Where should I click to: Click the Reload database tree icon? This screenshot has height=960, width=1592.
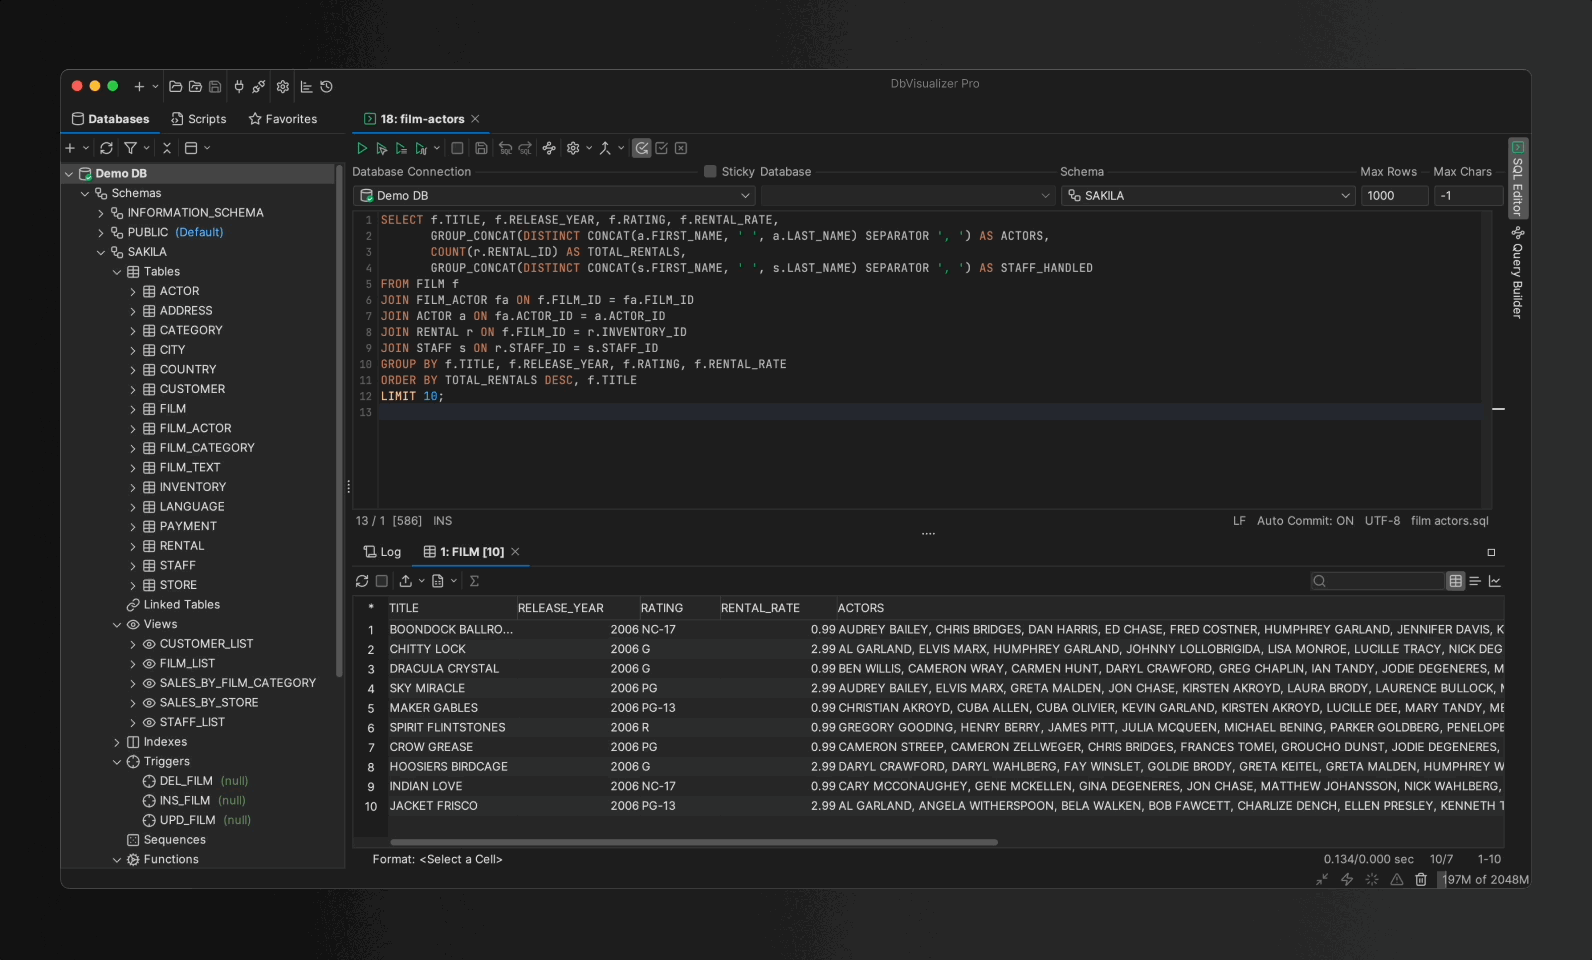click(106, 148)
